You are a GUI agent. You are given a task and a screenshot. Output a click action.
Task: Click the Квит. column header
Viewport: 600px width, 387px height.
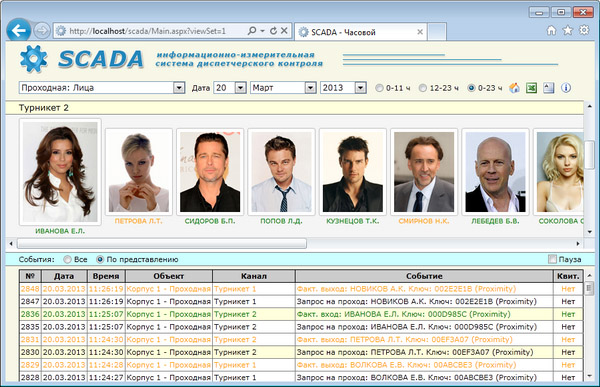568,276
